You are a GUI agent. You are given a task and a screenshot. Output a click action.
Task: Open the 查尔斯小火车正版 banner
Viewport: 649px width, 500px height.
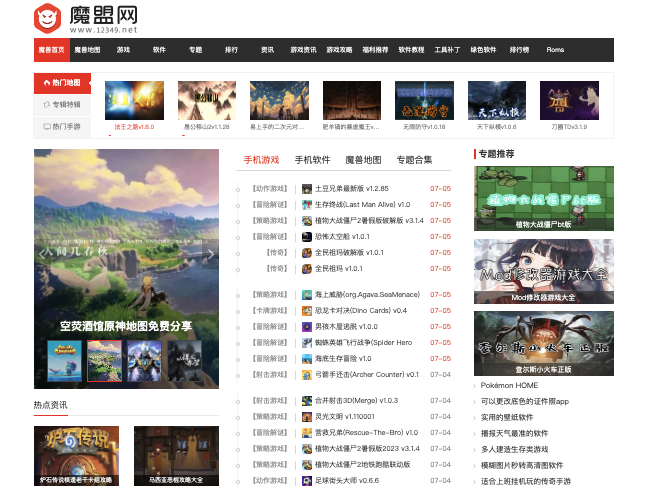[544, 344]
